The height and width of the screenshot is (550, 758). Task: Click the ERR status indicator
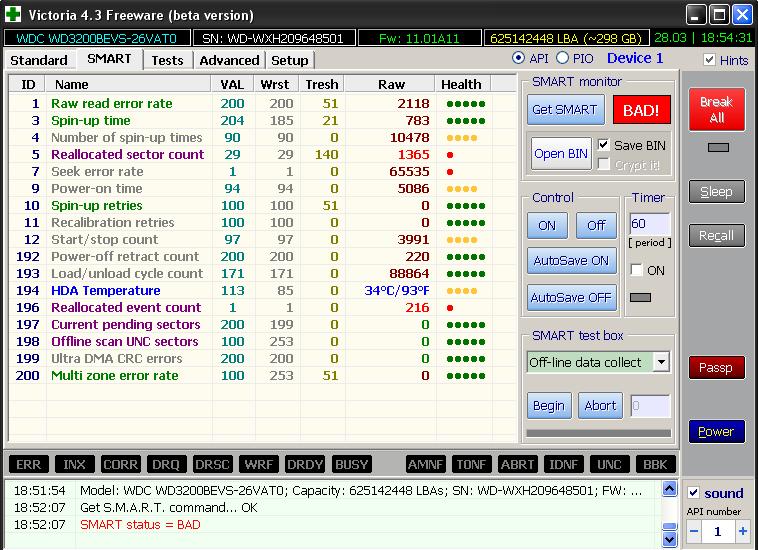[29, 464]
